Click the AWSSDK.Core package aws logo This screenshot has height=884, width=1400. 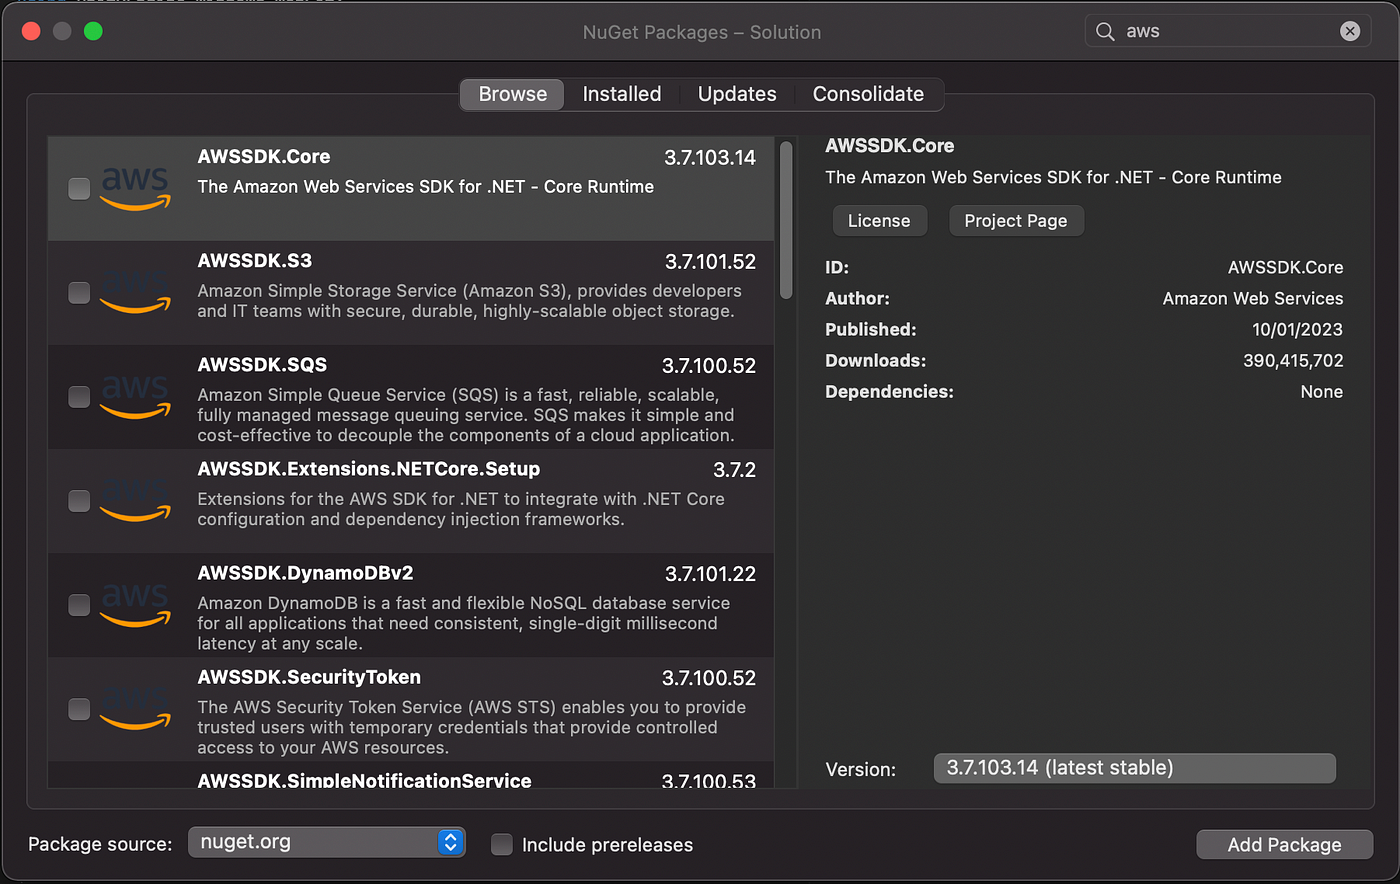click(x=135, y=188)
